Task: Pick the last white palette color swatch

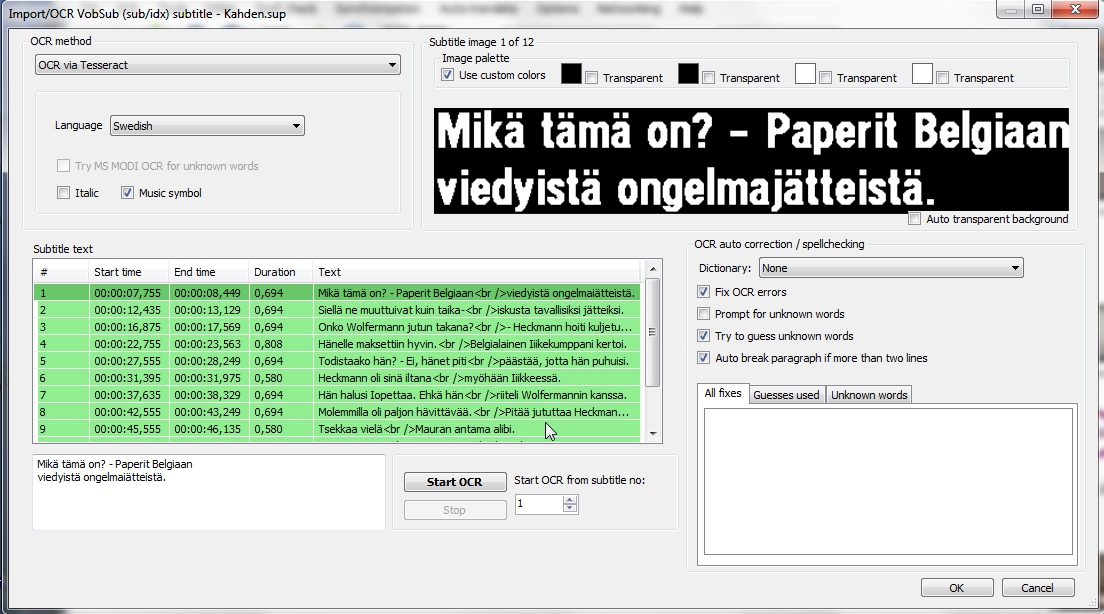Action: point(922,74)
